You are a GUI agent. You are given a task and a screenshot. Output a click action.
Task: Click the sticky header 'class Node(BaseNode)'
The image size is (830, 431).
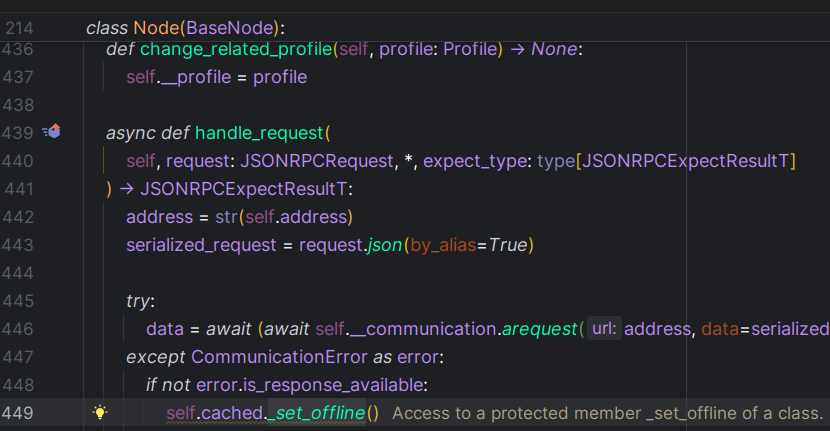pos(185,28)
